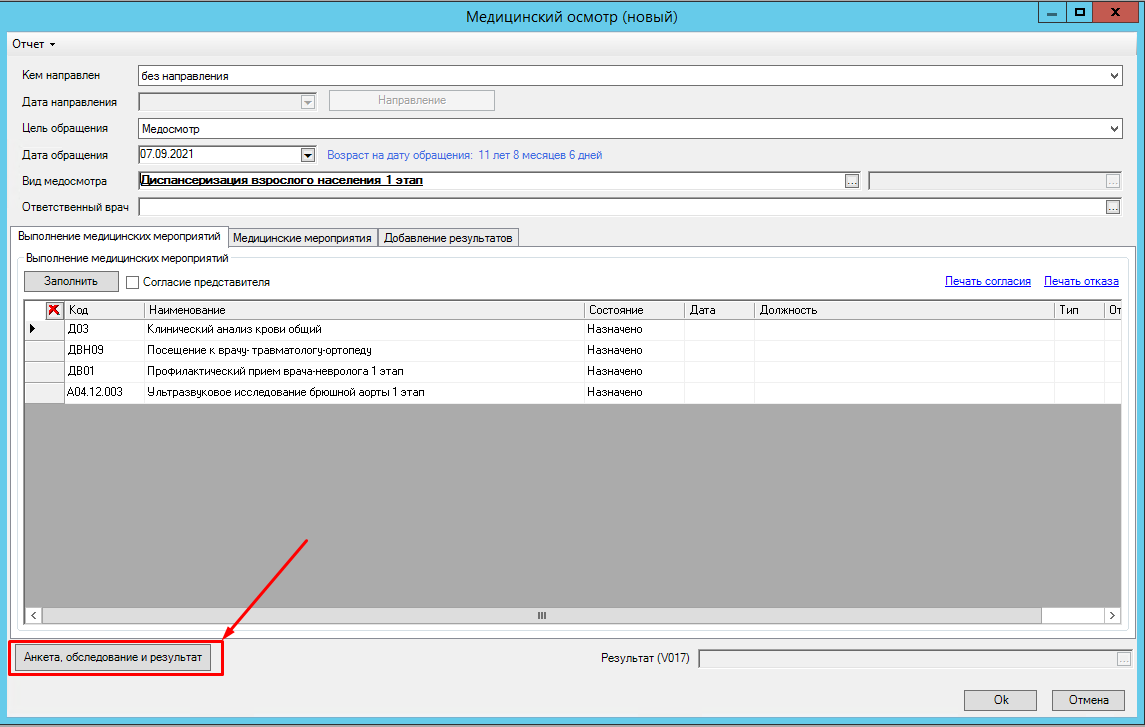
Task: Click scroll right arrow of table scrollbar
Action: 1111,615
